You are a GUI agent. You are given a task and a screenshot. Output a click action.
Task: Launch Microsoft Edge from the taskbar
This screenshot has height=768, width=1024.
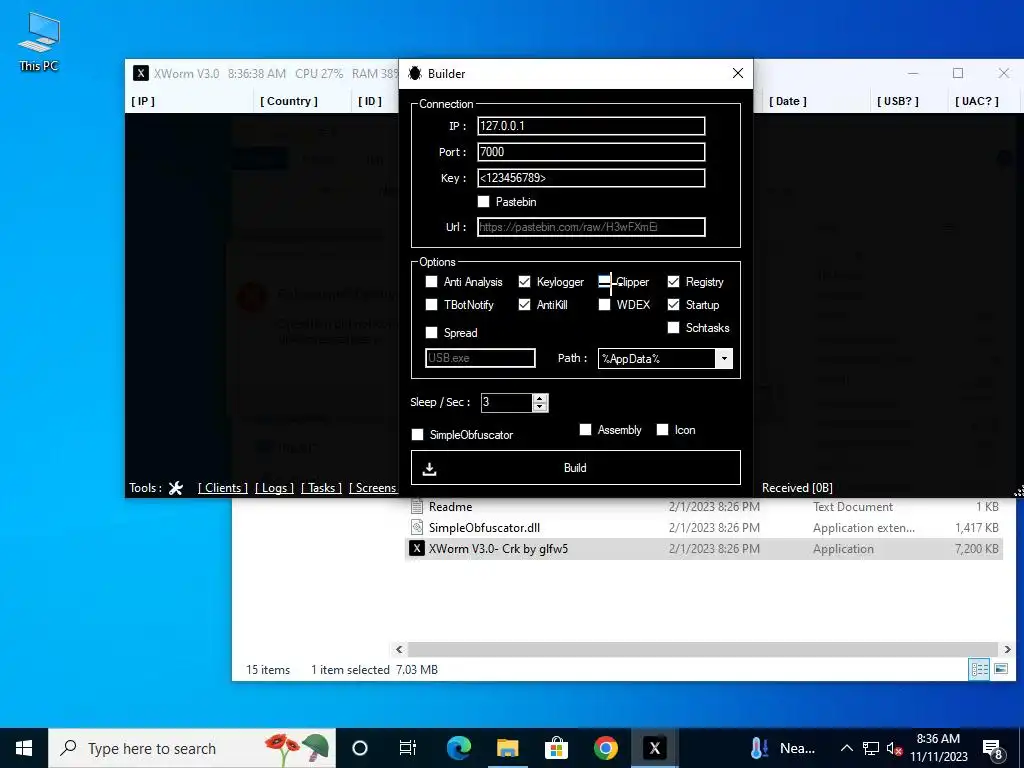coord(458,748)
